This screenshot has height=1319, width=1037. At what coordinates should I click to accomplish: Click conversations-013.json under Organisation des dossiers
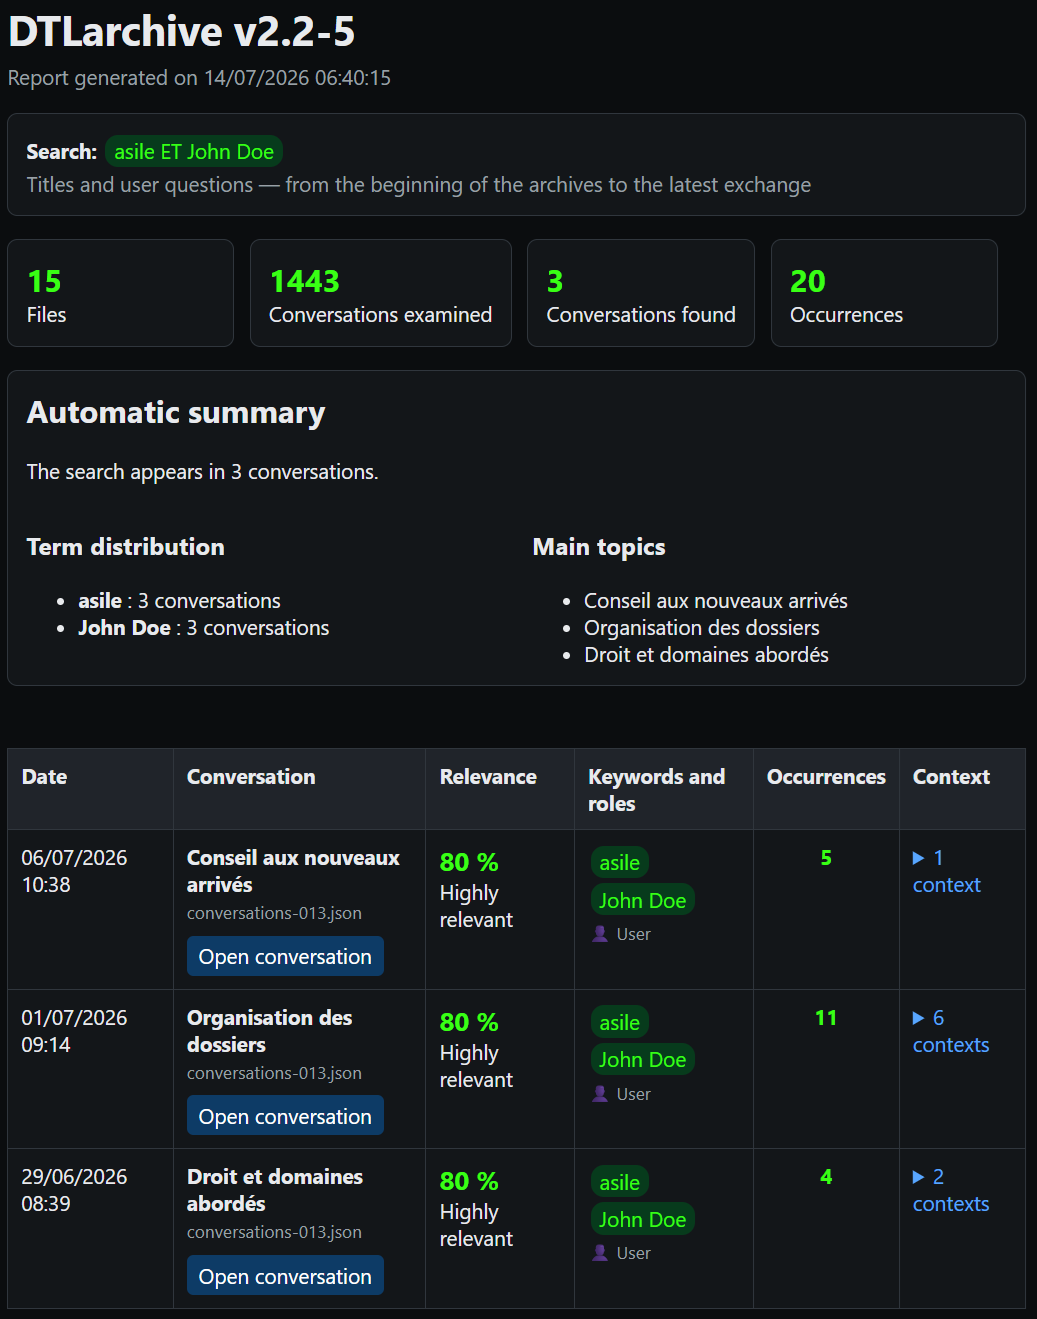(x=274, y=1073)
